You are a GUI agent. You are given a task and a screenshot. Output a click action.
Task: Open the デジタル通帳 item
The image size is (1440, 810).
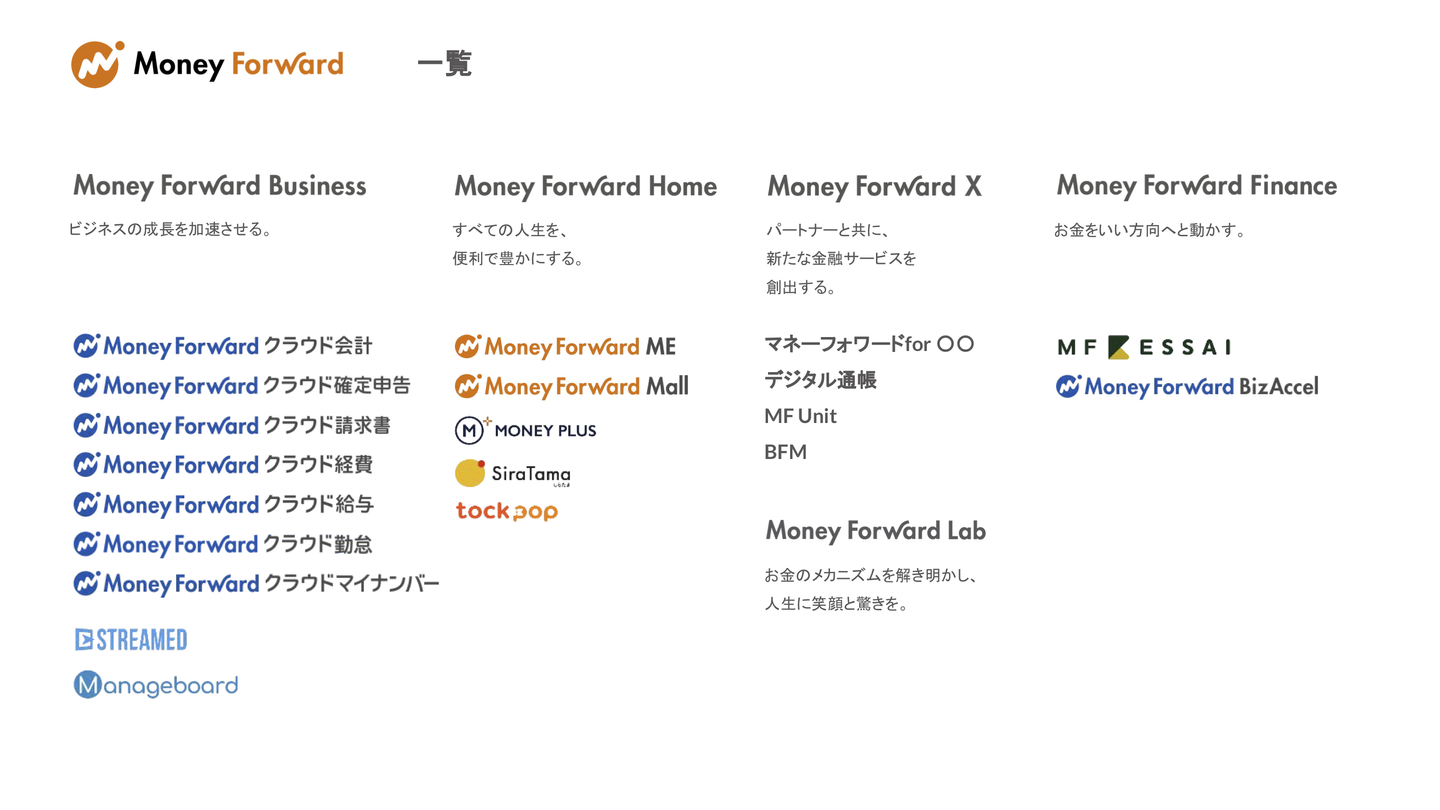coord(820,380)
